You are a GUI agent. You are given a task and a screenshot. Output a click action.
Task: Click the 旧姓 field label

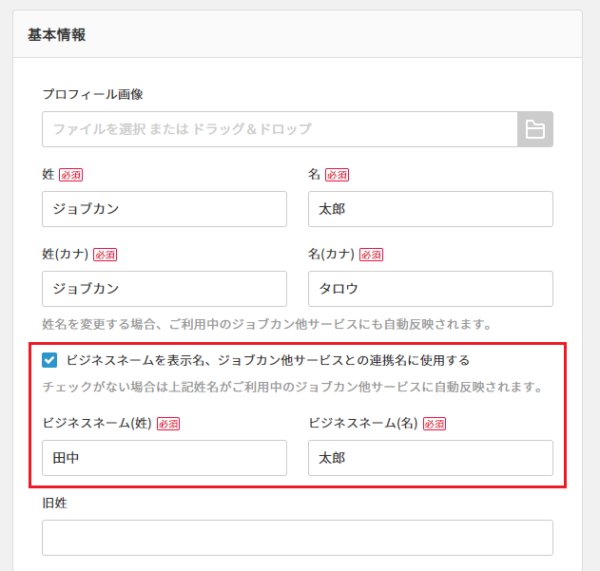[x=54, y=503]
